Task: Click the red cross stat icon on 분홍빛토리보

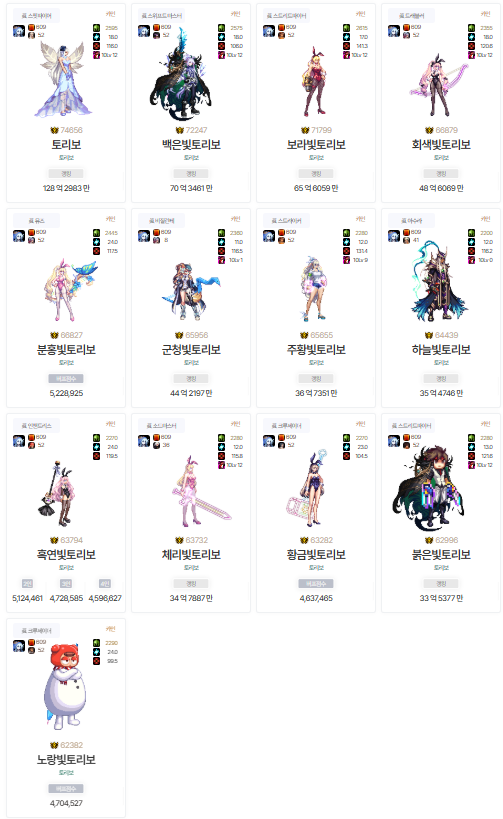Action: click(x=97, y=251)
